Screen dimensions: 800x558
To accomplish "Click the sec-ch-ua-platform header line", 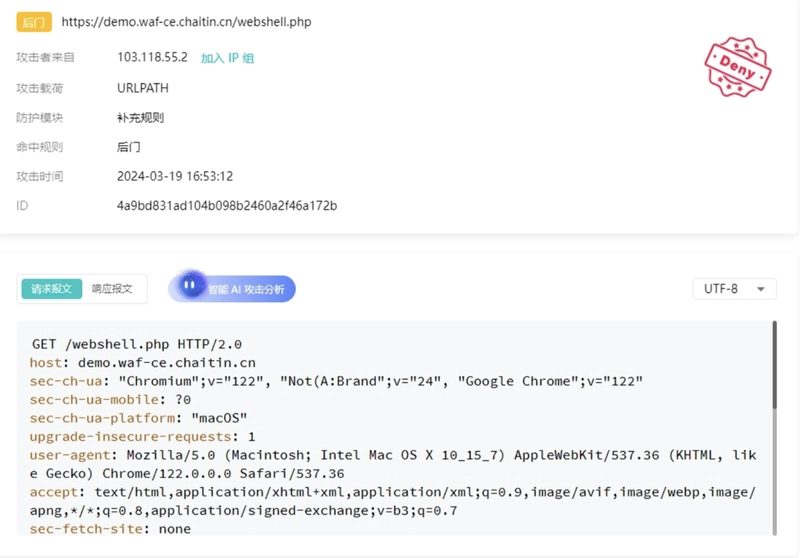I will (x=138, y=418).
